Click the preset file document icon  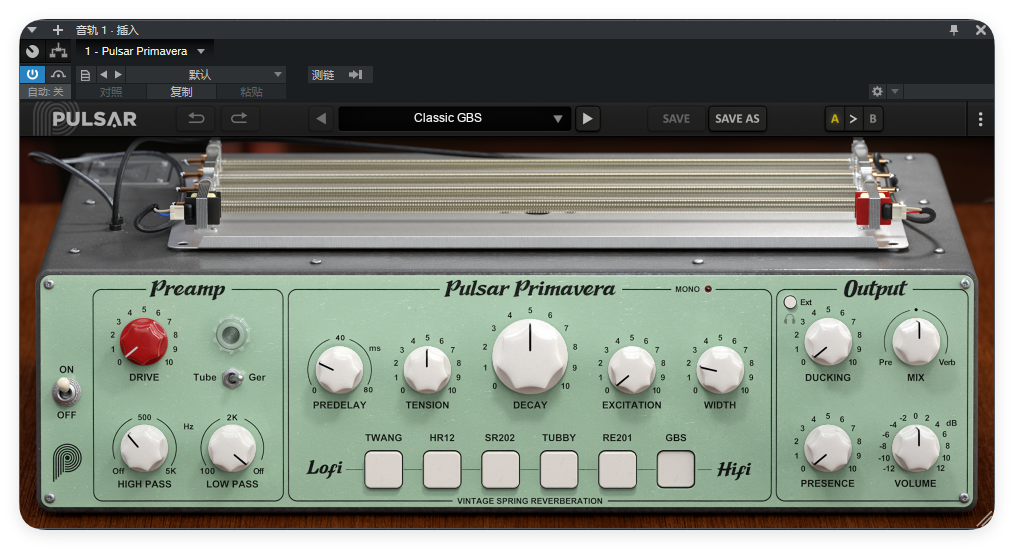pyautogui.click(x=85, y=75)
